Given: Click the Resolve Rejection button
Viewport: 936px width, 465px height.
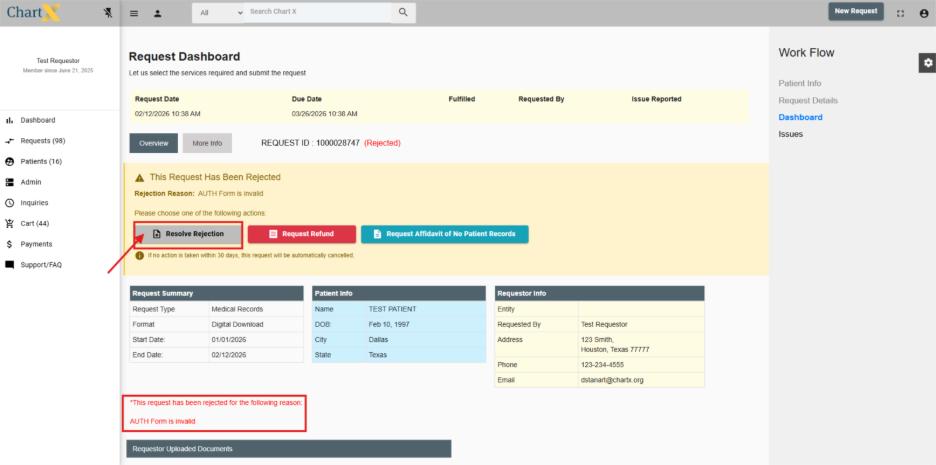Looking at the screenshot, I should point(188,234).
